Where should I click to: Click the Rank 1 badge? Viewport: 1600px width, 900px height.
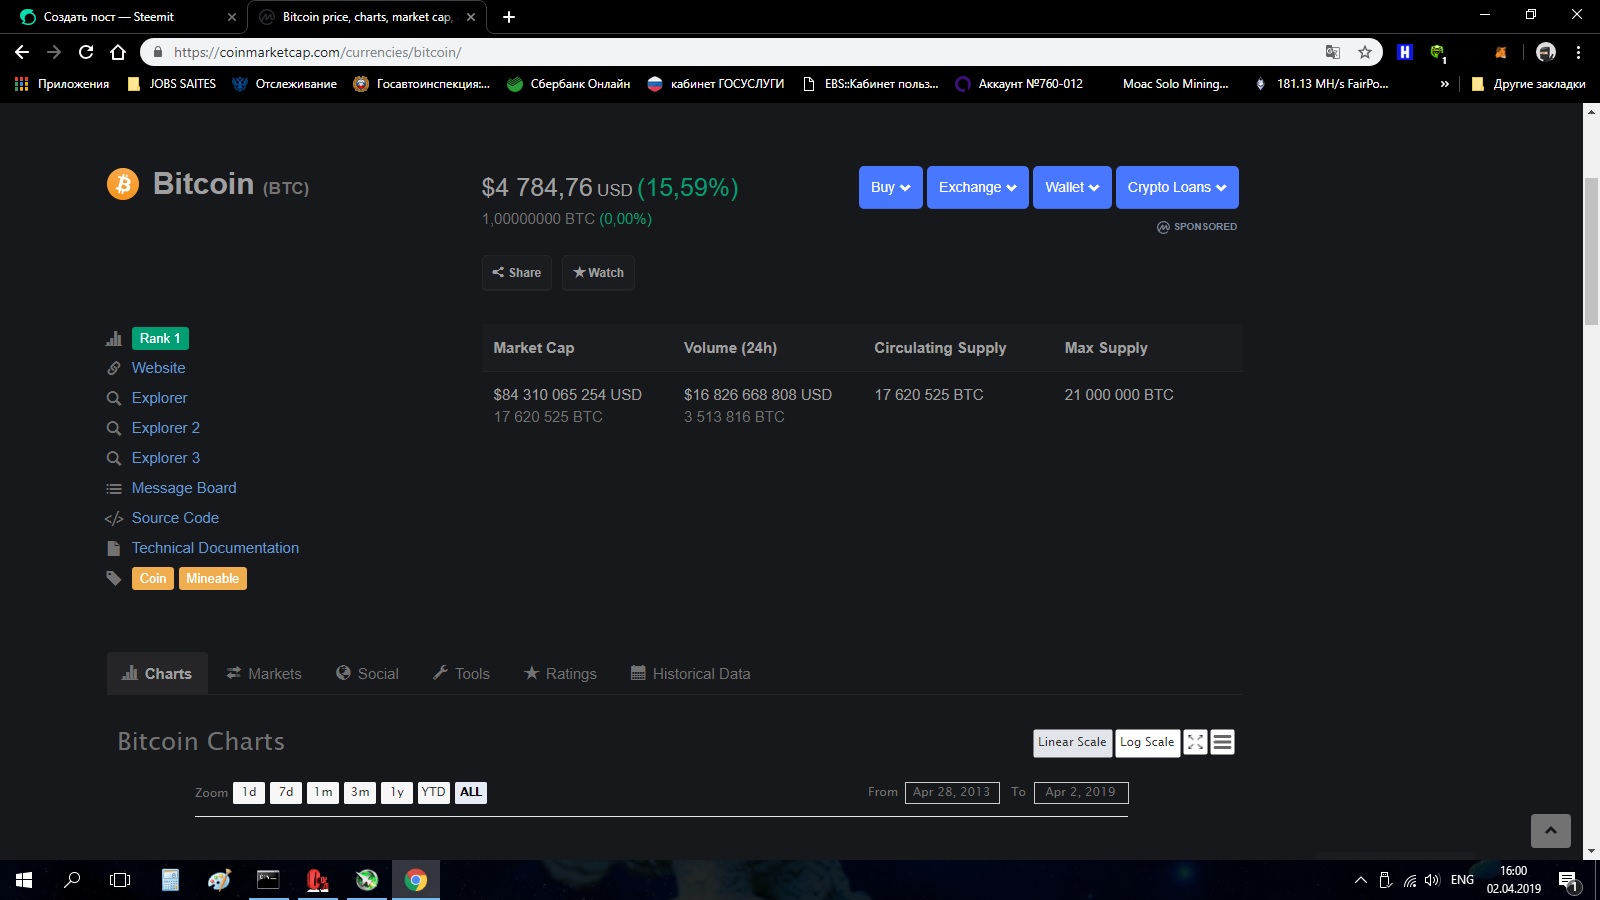coord(160,338)
